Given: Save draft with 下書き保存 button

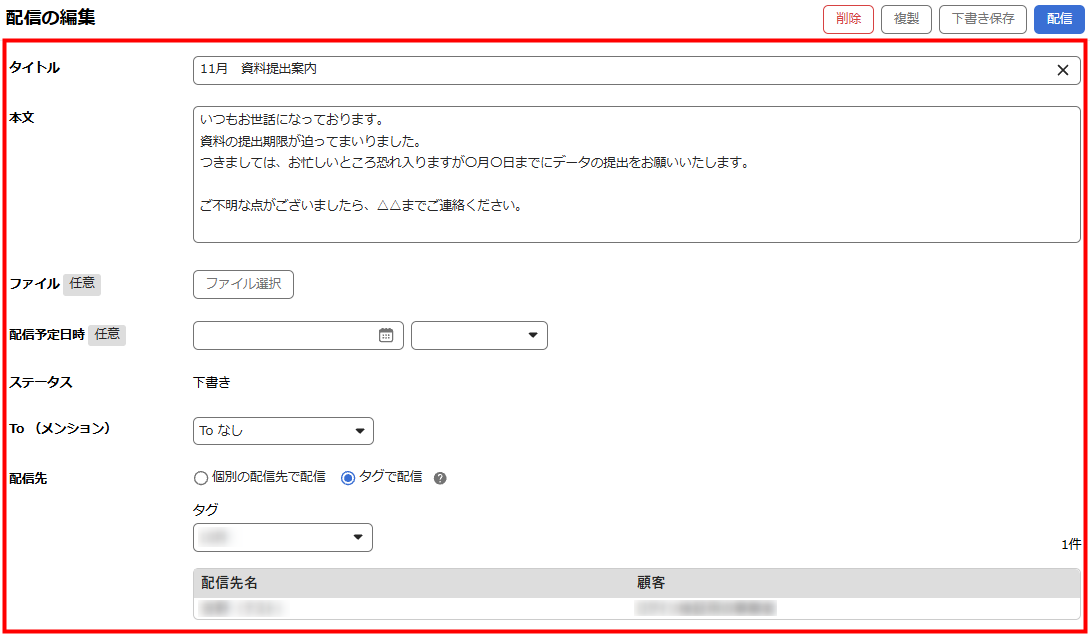Looking at the screenshot, I should point(982,19).
